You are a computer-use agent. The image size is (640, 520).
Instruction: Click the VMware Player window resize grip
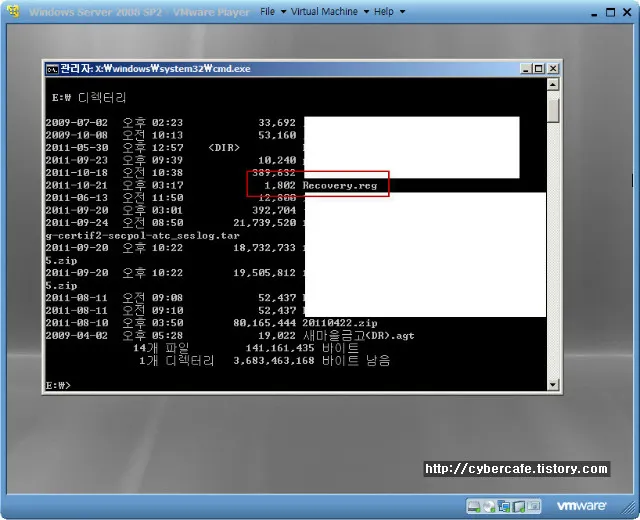pos(629,509)
